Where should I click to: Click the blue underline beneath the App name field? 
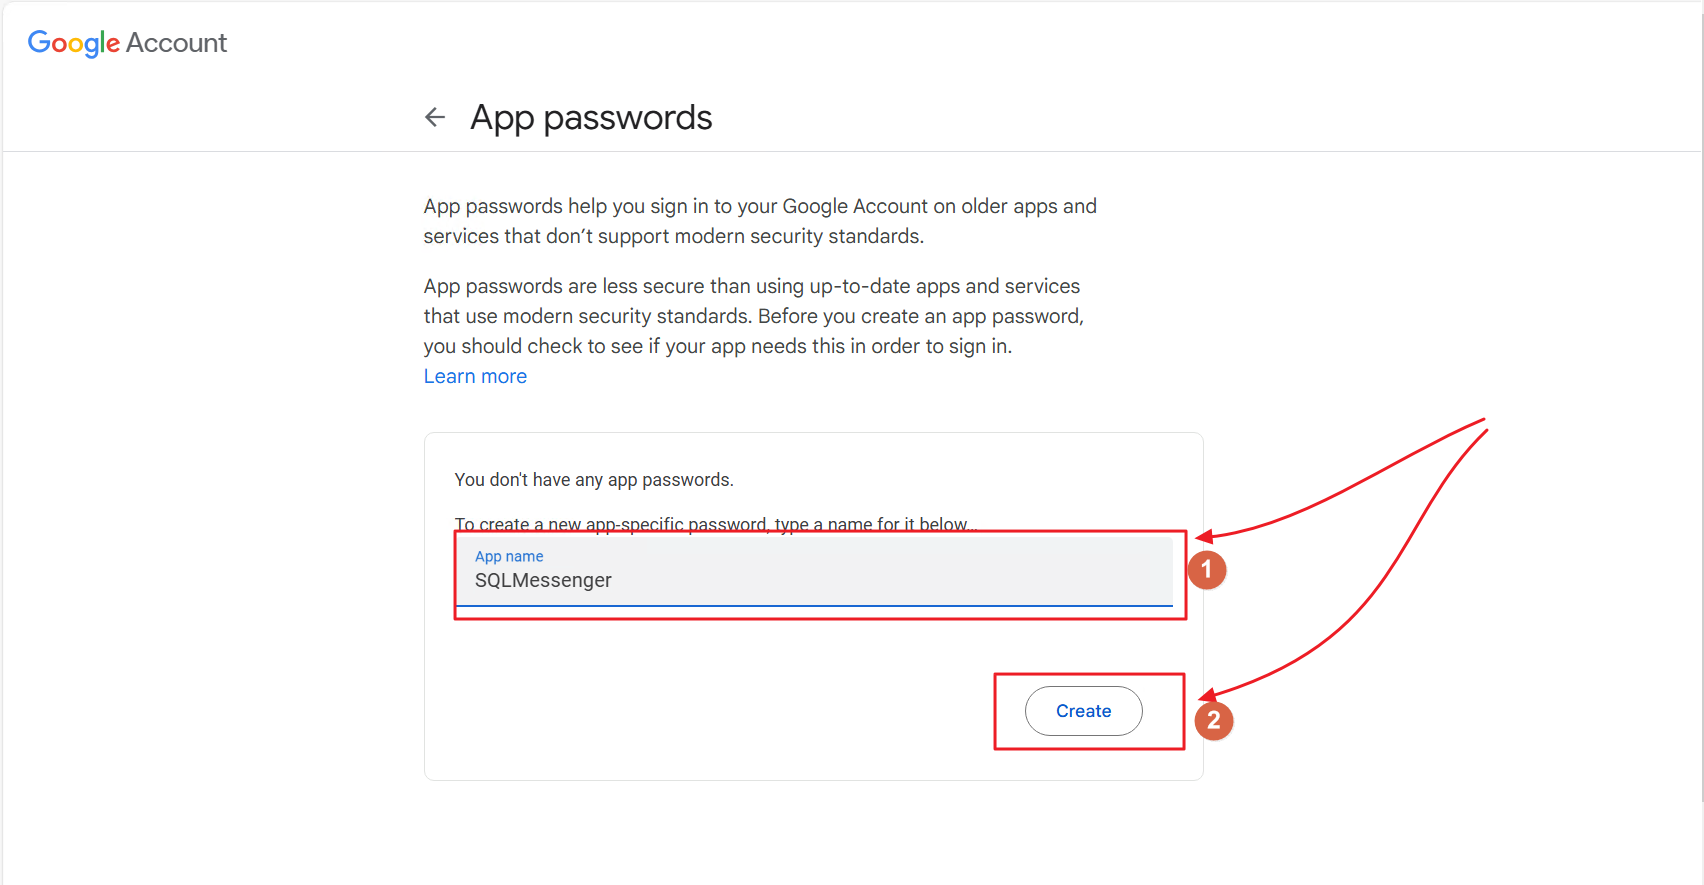pyautogui.click(x=814, y=606)
